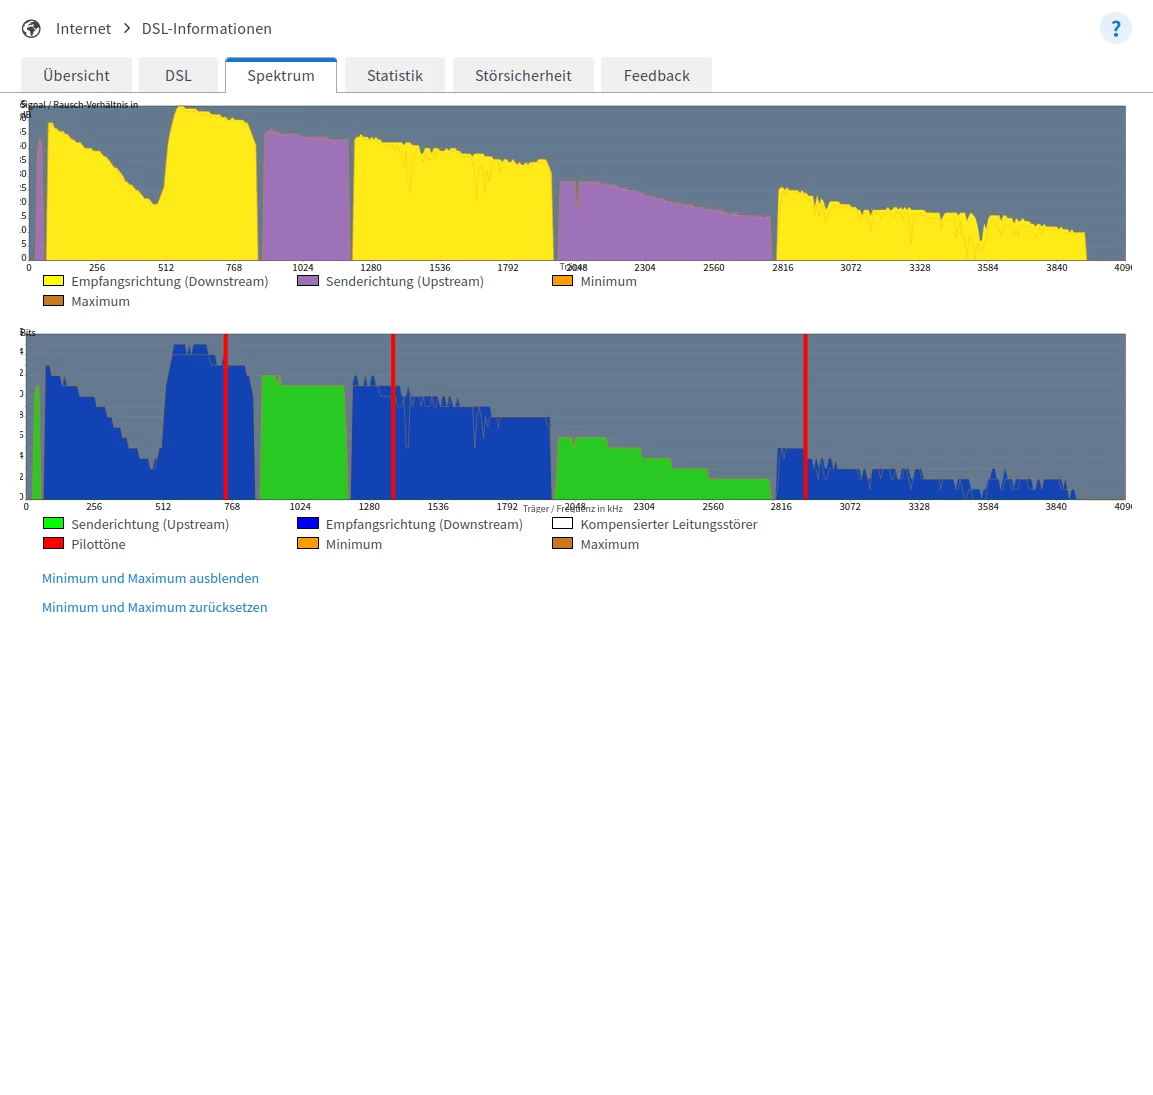Click the globe Internet icon
1153x1095 pixels.
[31, 29]
